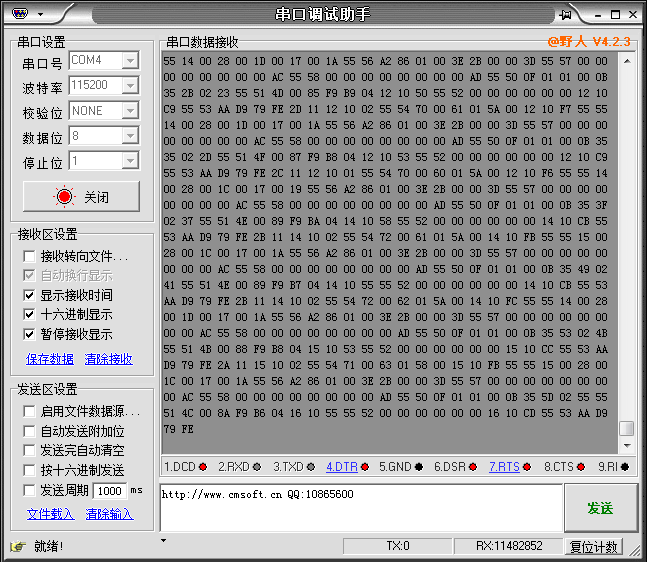Image resolution: width=647 pixels, height=562 pixels.
Task: Click the green 发送 send button
Action: (601, 508)
